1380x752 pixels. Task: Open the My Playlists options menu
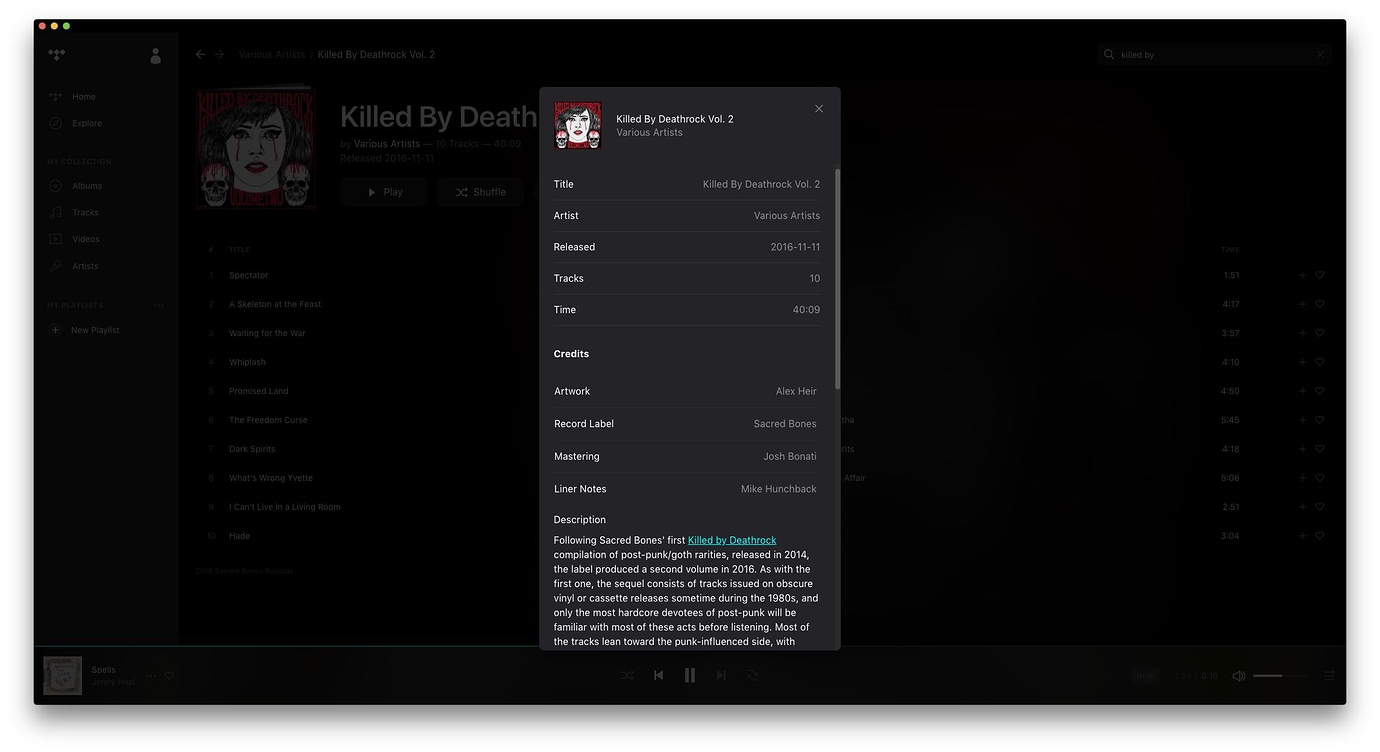point(158,305)
